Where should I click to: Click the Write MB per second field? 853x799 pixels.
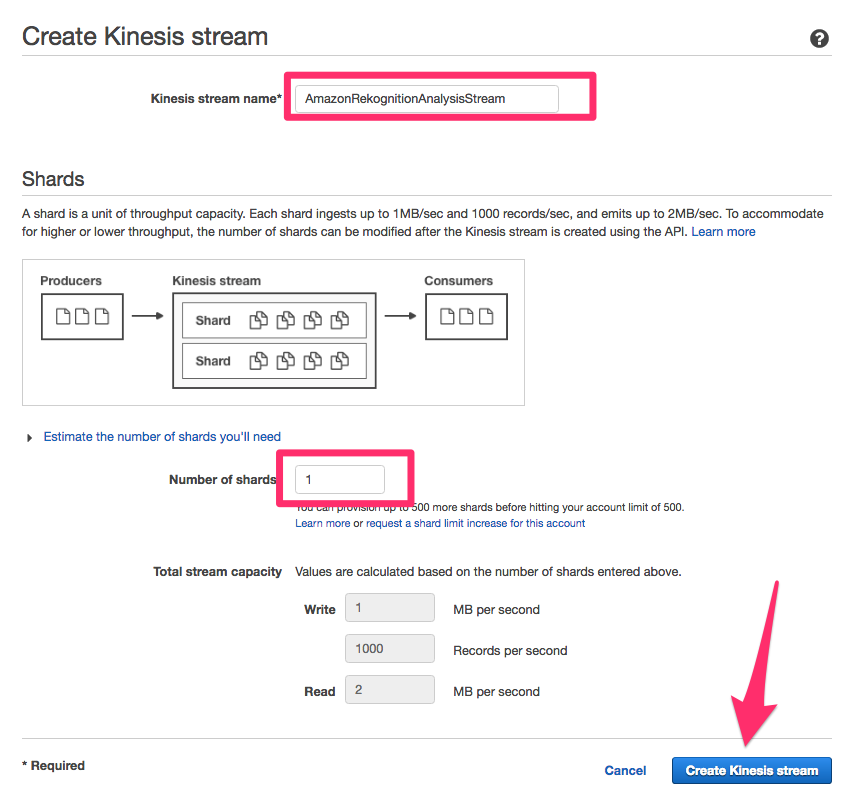(x=389, y=608)
